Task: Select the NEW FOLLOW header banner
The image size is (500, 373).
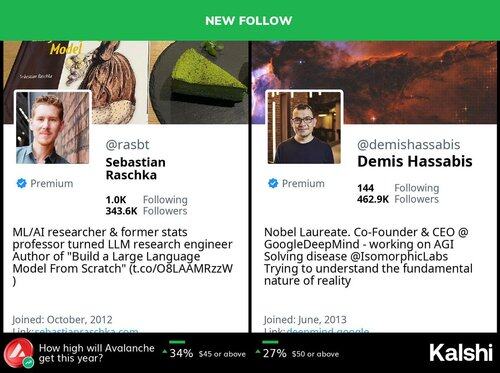Action: pos(250,20)
